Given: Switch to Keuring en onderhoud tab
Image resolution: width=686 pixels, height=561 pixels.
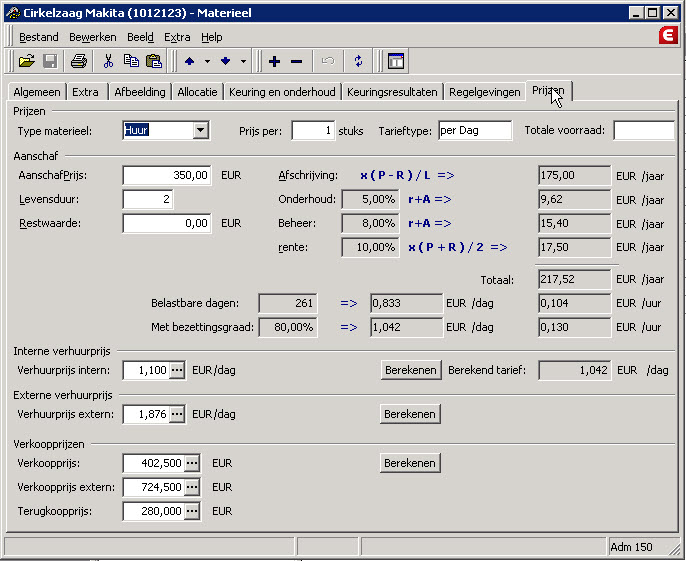Looking at the screenshot, I should point(282,92).
